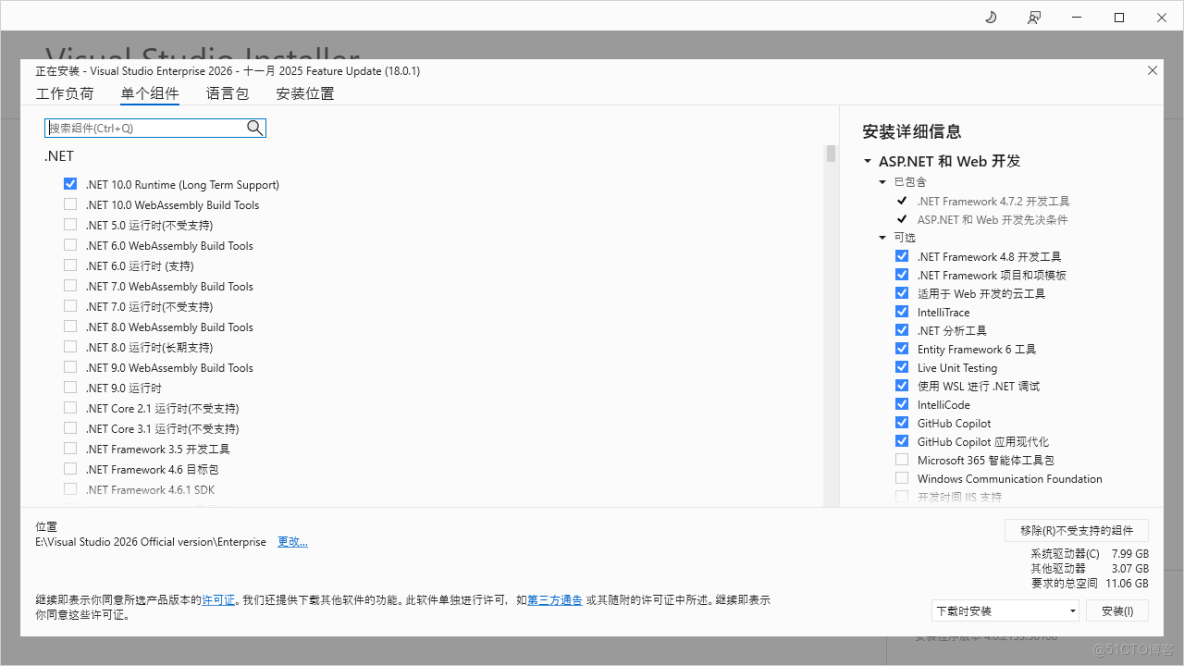Click 移除(R)不受支持的组件 button
Image resolution: width=1184 pixels, height=666 pixels.
(x=1076, y=529)
